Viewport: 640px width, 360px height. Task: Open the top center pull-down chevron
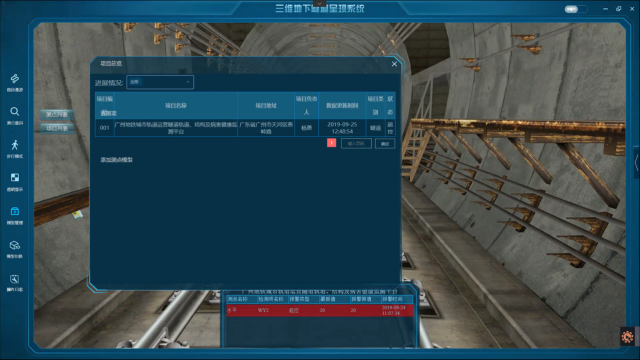[x=320, y=4]
